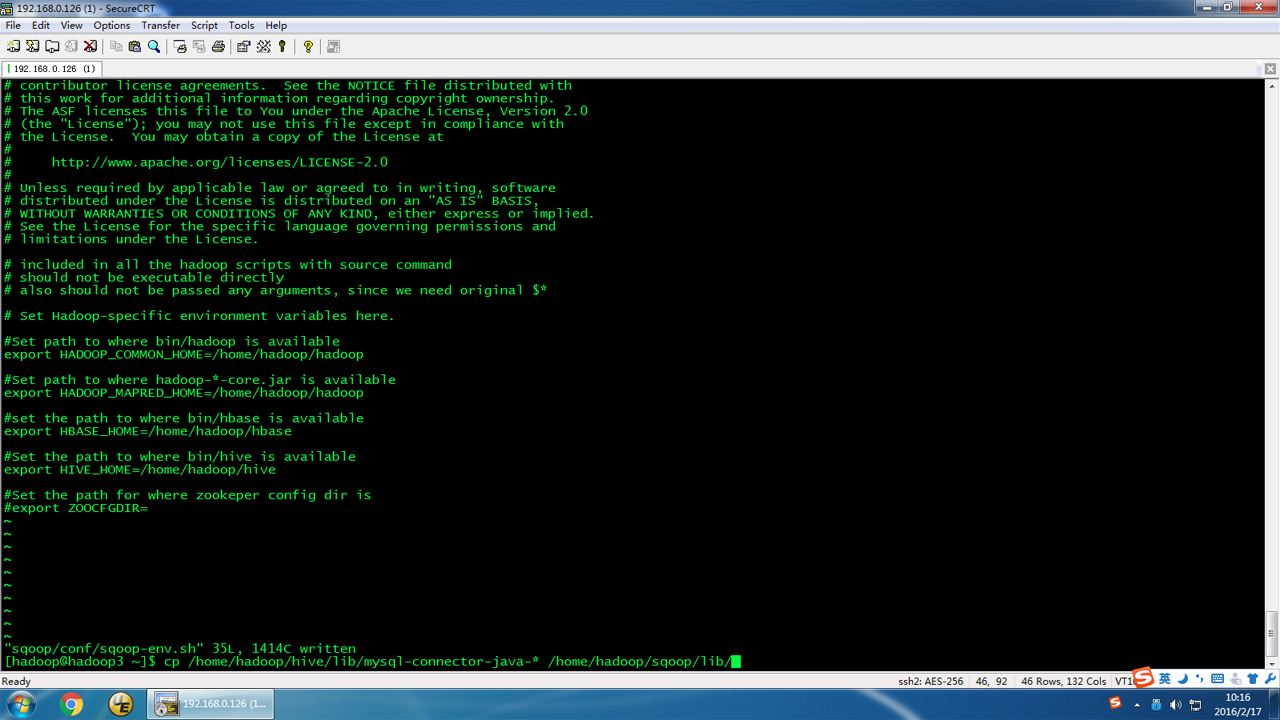Open Sogou wrench settings icon
This screenshot has width=1280, height=720.
(x=1270, y=678)
